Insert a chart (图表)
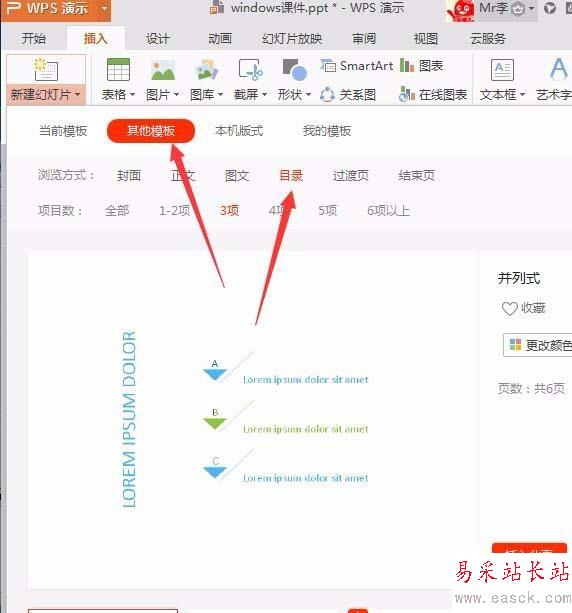 [421, 66]
